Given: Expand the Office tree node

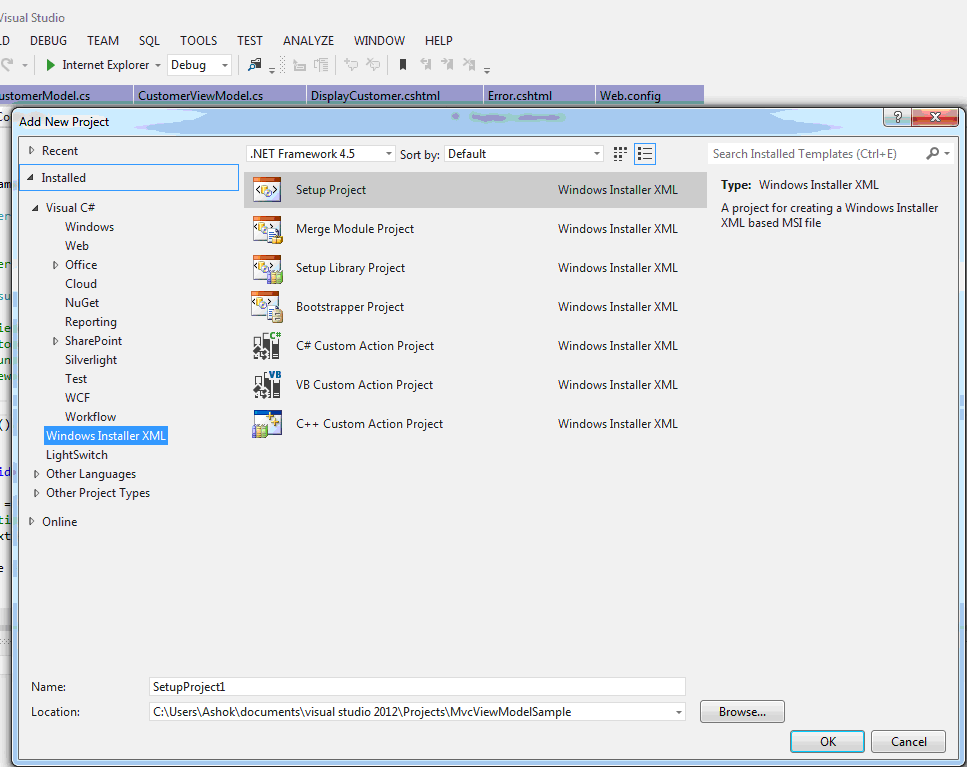Looking at the screenshot, I should (x=56, y=264).
